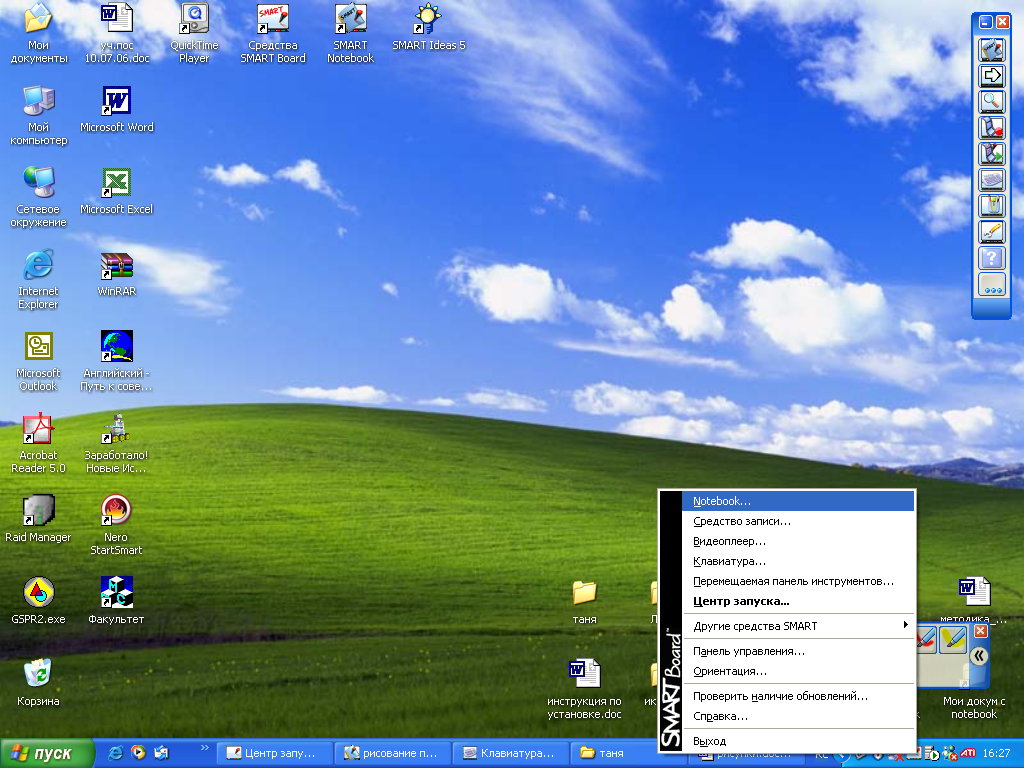Click the пуск Start button

[x=46, y=753]
